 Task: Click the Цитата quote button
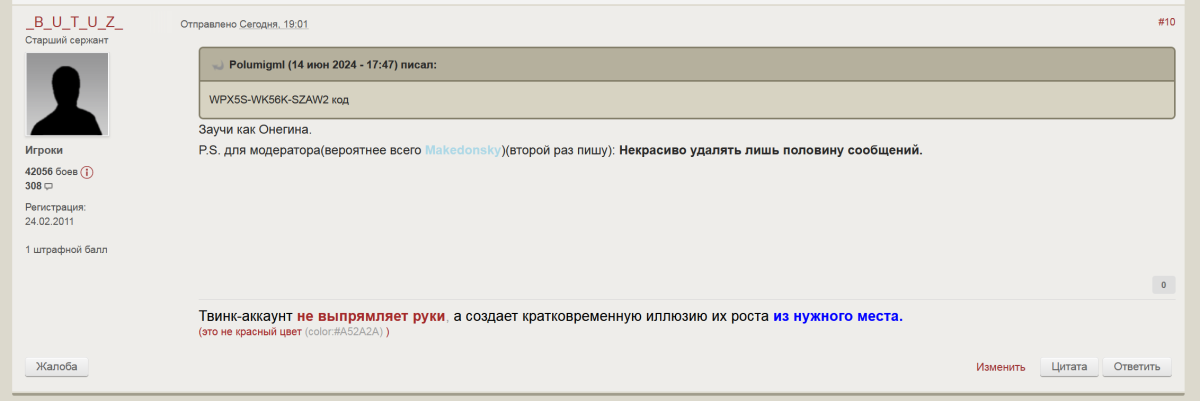tap(1070, 367)
